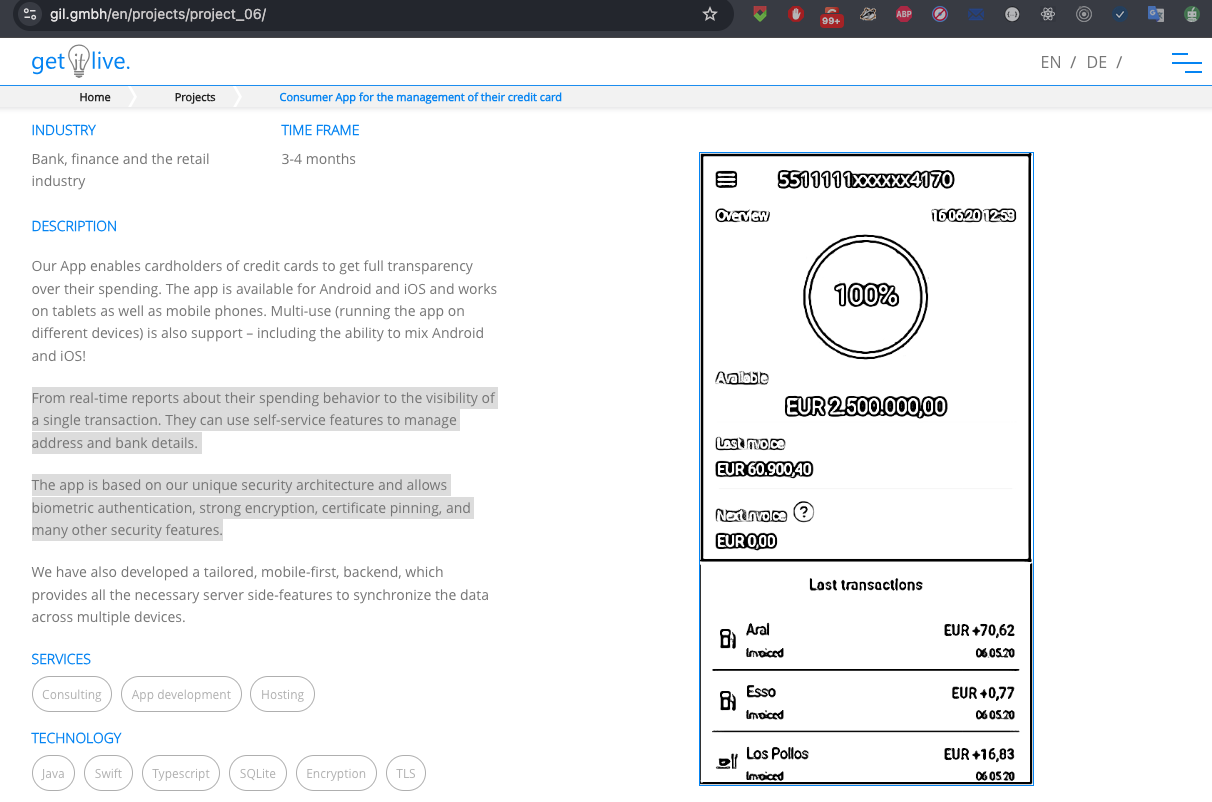1212x802 pixels.
Task: Click the crossed-out circle extension icon
Action: [x=940, y=14]
